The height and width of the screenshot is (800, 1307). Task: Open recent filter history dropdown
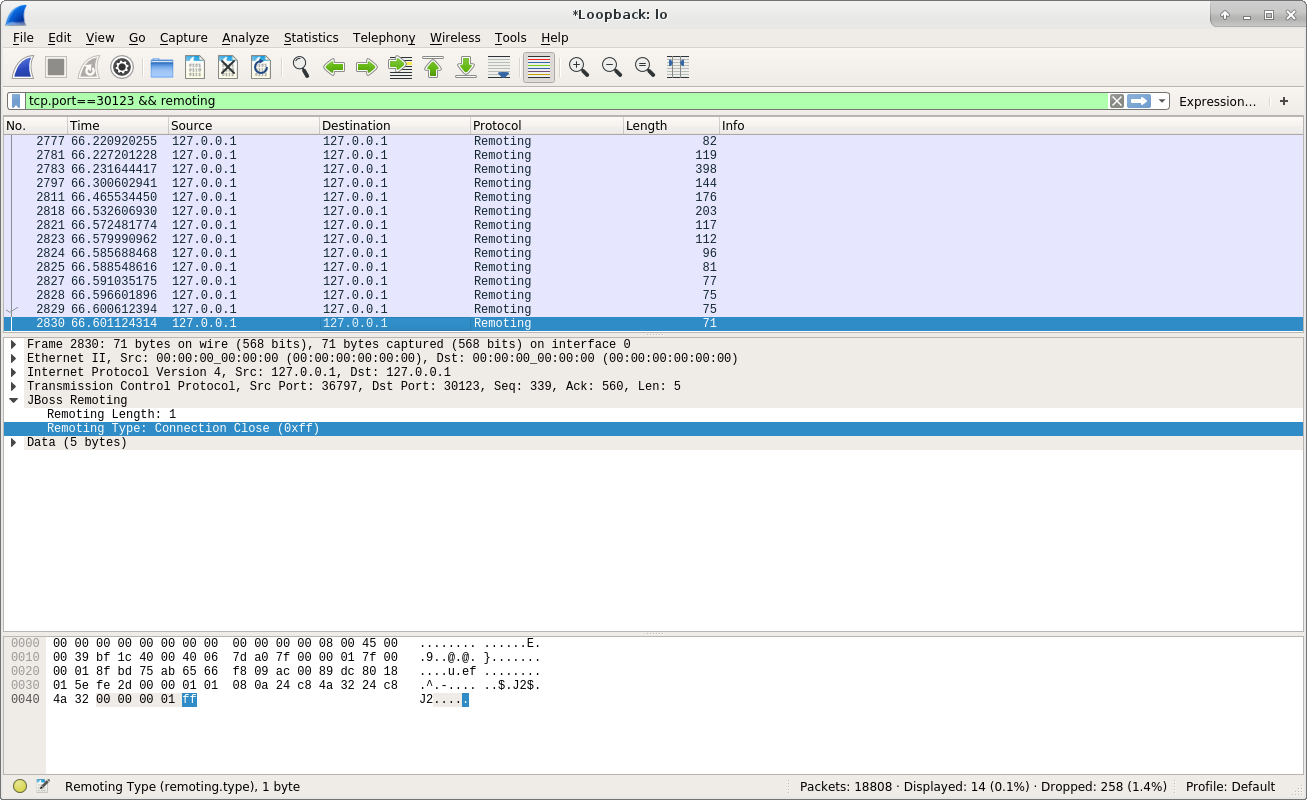pos(1161,101)
